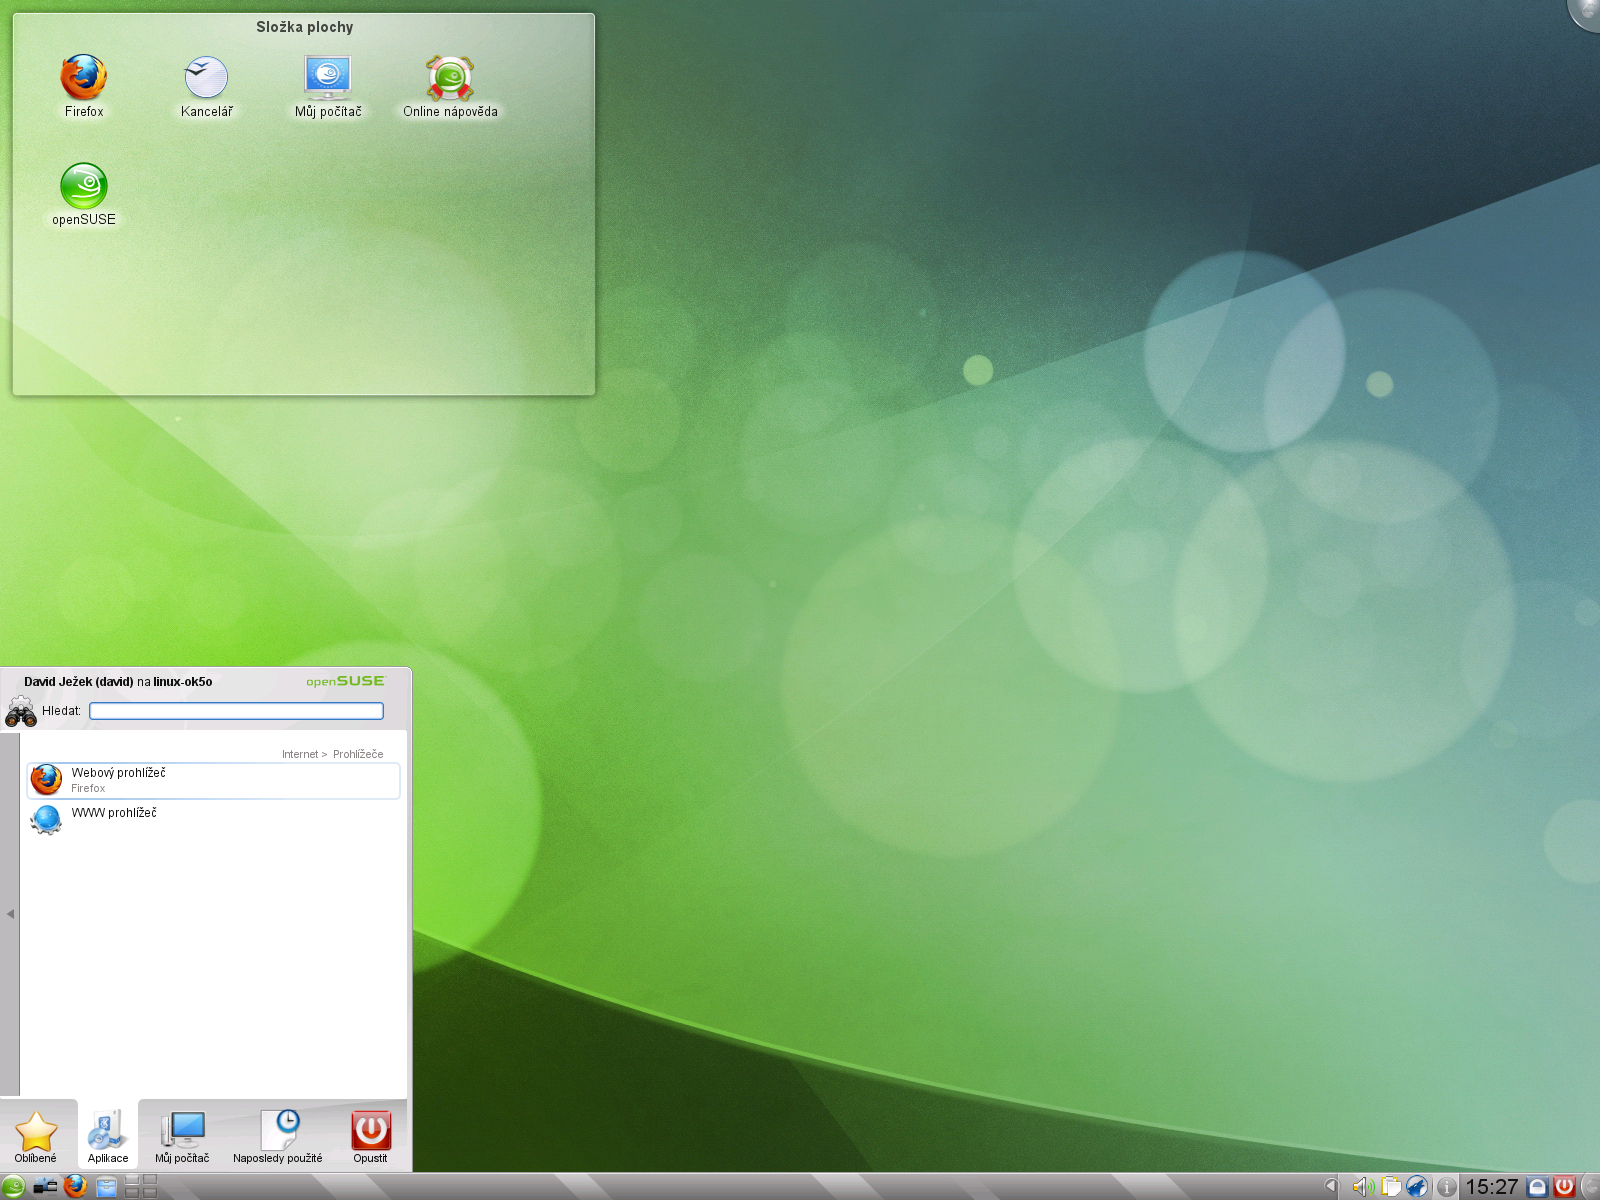Image resolution: width=1600 pixels, height=1200 pixels.
Task: Open the file manager icon in the panel
Action: pyautogui.click(x=106, y=1187)
